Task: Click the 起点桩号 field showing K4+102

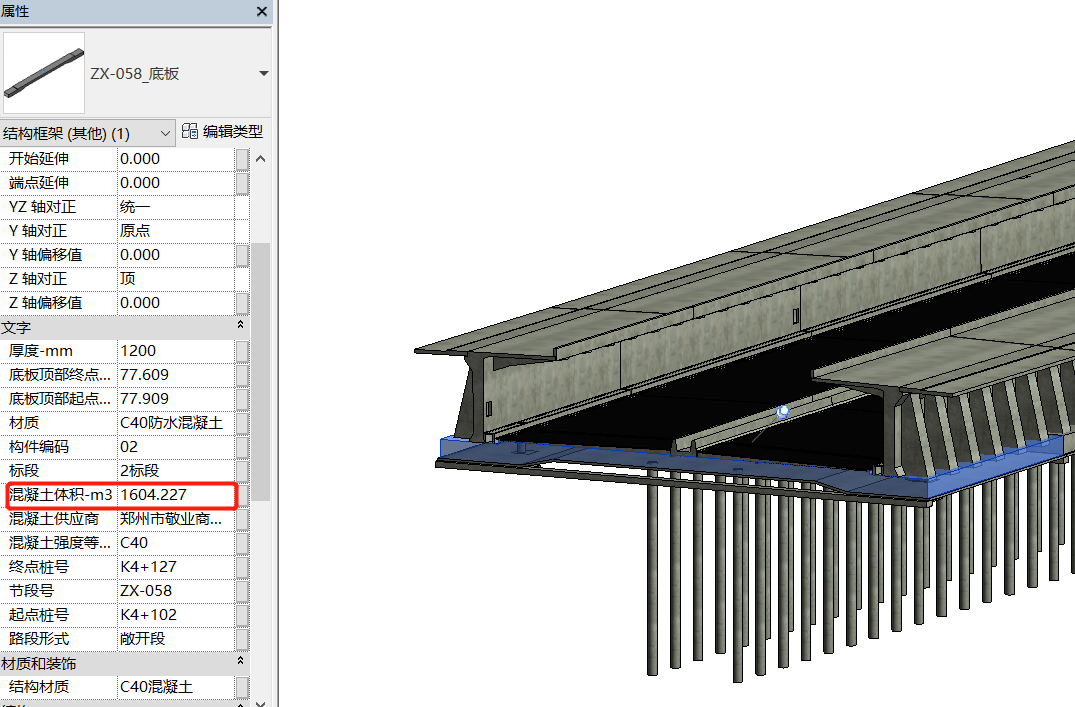Action: point(175,615)
